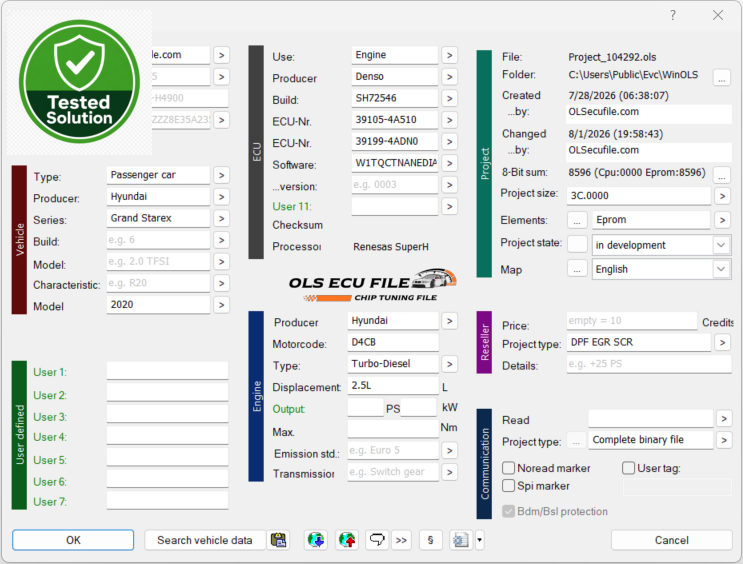Click the ... browse button next to Folder path
Screen dimensions: 743x564
[722, 78]
